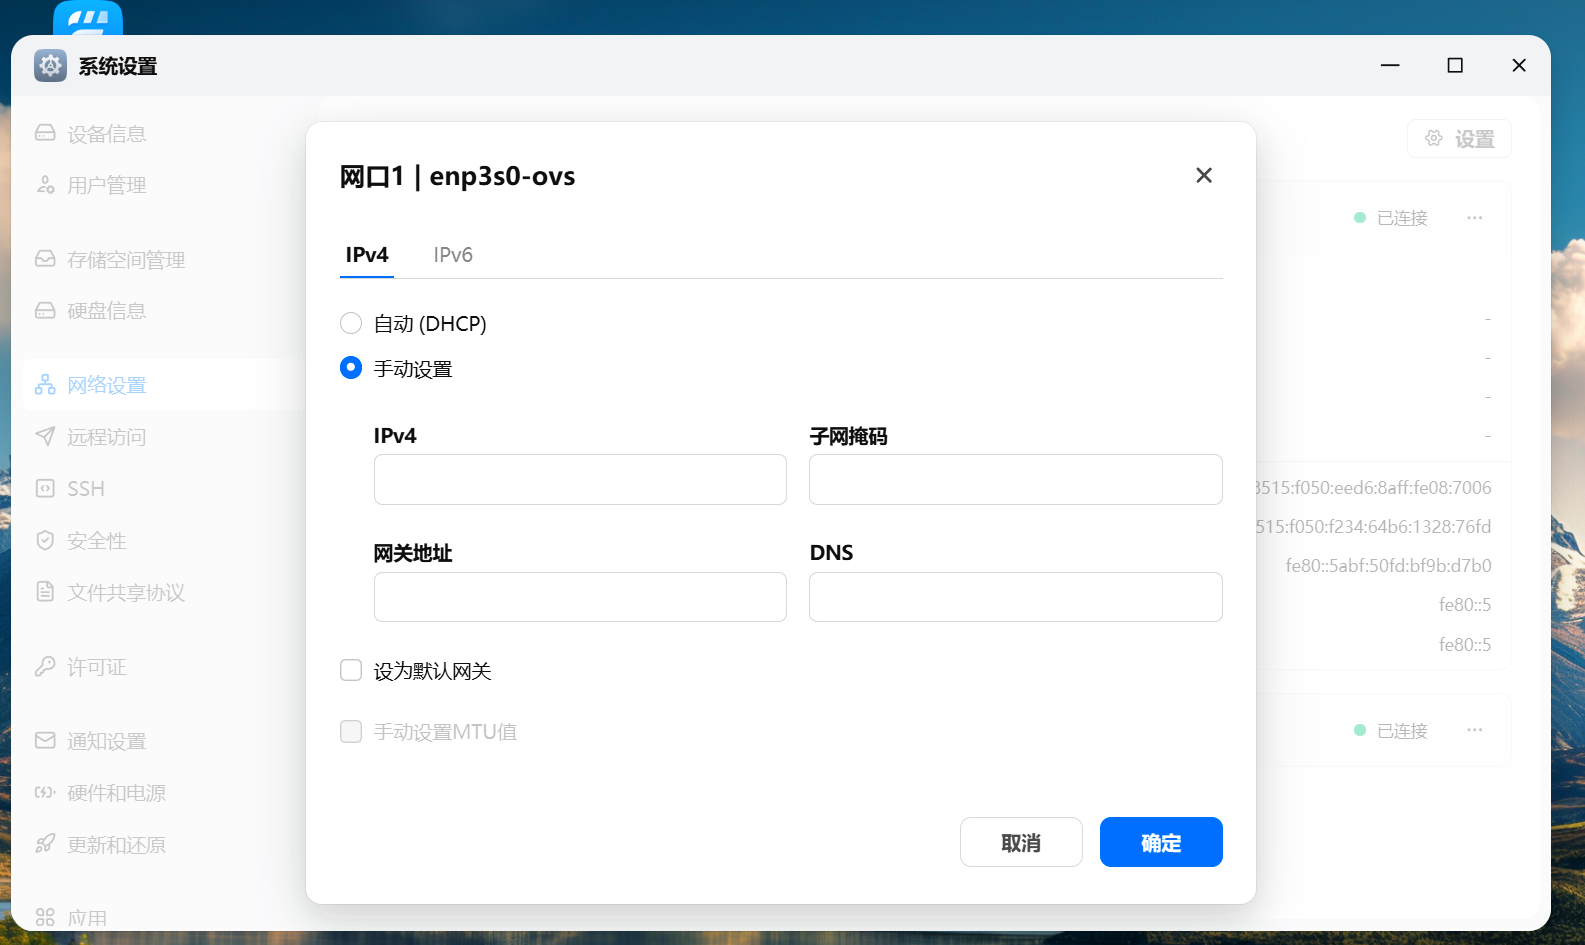Open 设备信息 device icon in sidebar

[x=45, y=133]
